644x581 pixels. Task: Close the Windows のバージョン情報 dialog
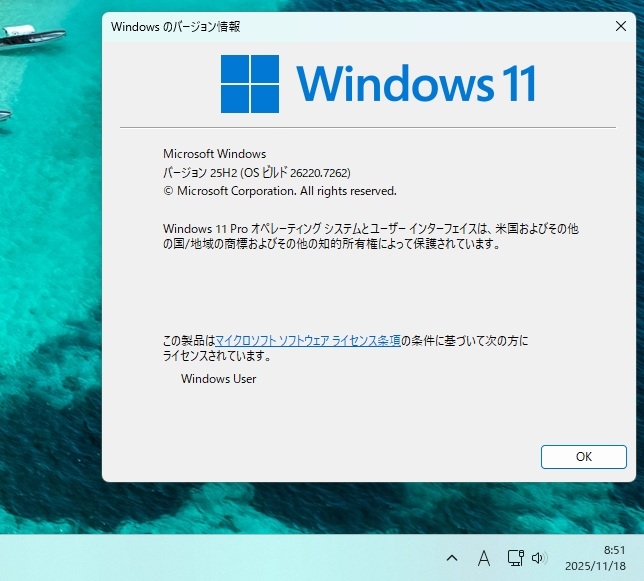[621, 26]
